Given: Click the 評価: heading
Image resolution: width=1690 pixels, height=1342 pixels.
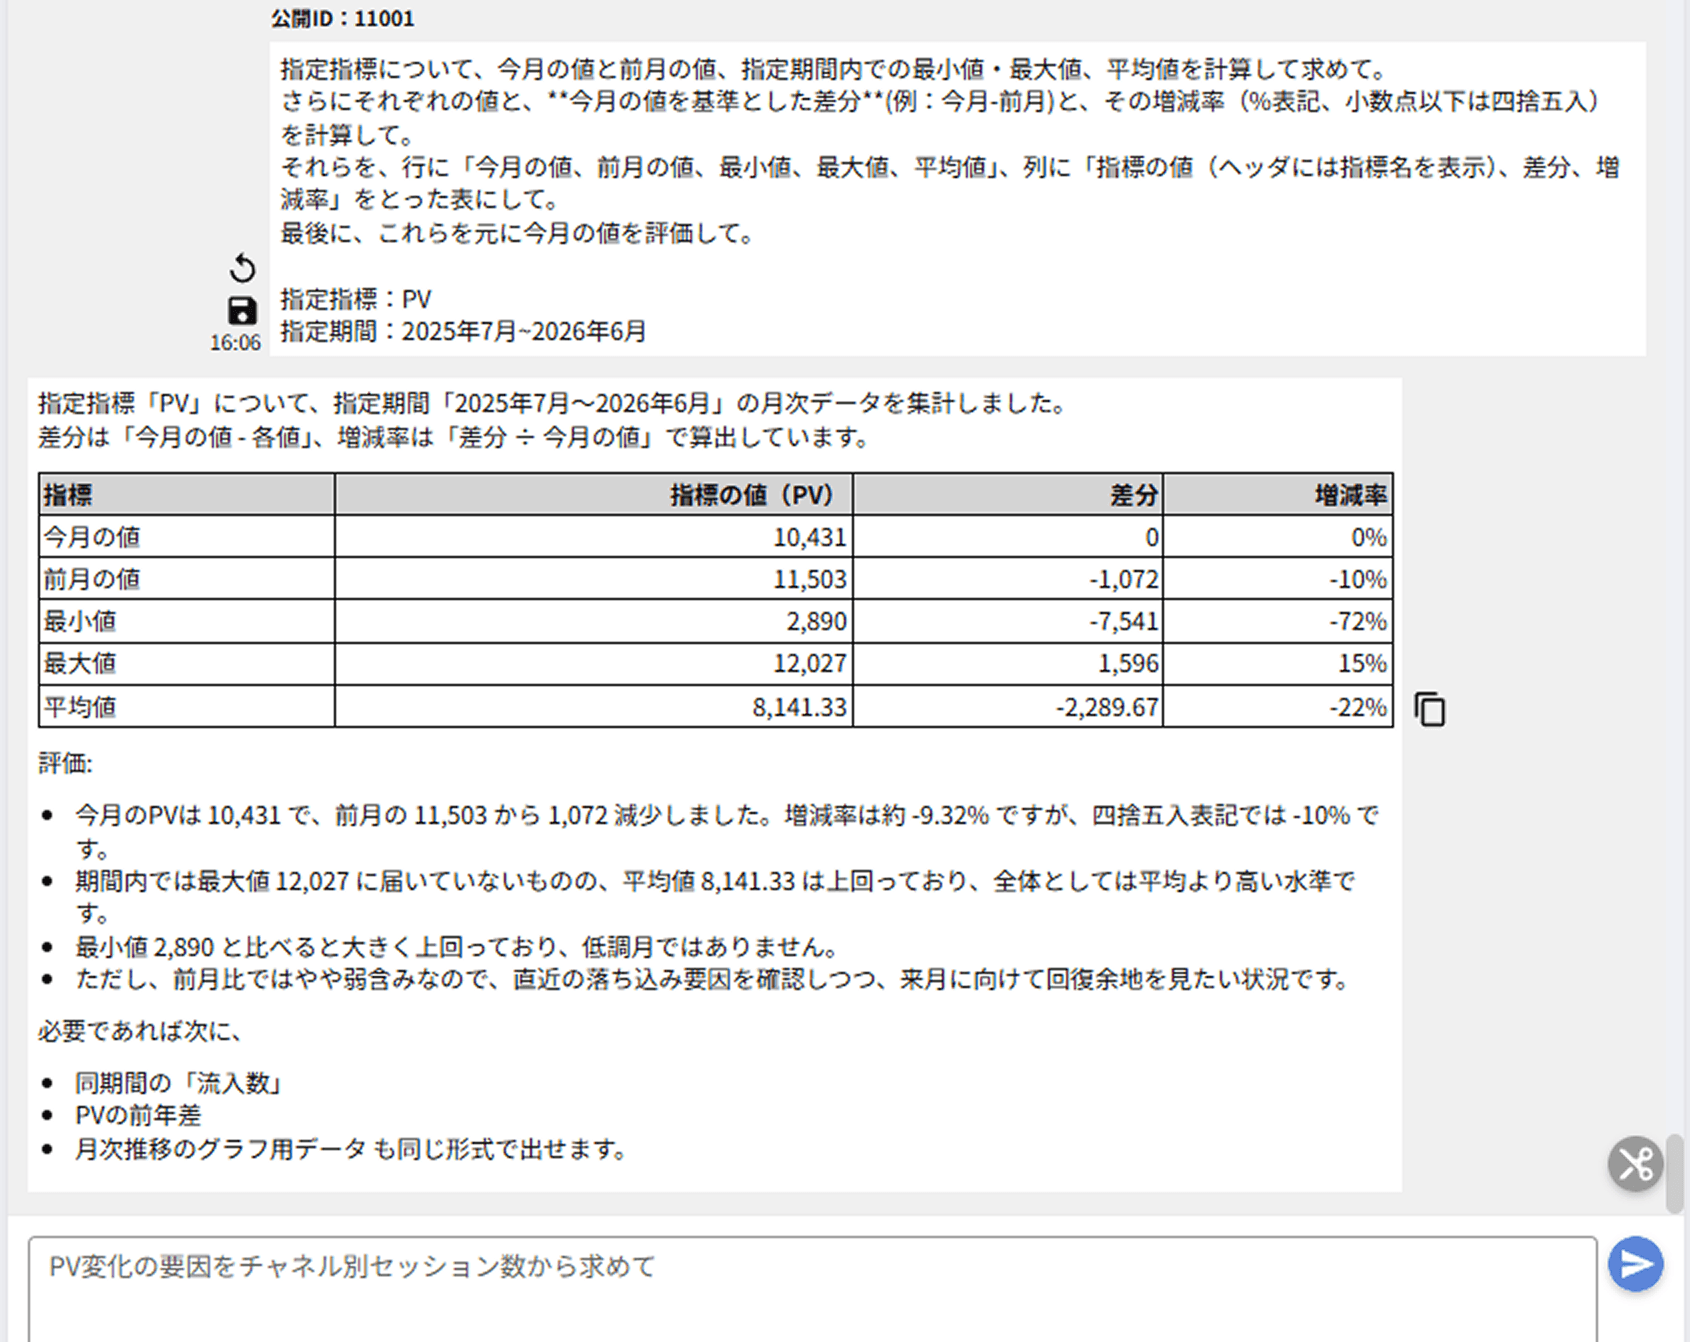Looking at the screenshot, I should point(65,764).
